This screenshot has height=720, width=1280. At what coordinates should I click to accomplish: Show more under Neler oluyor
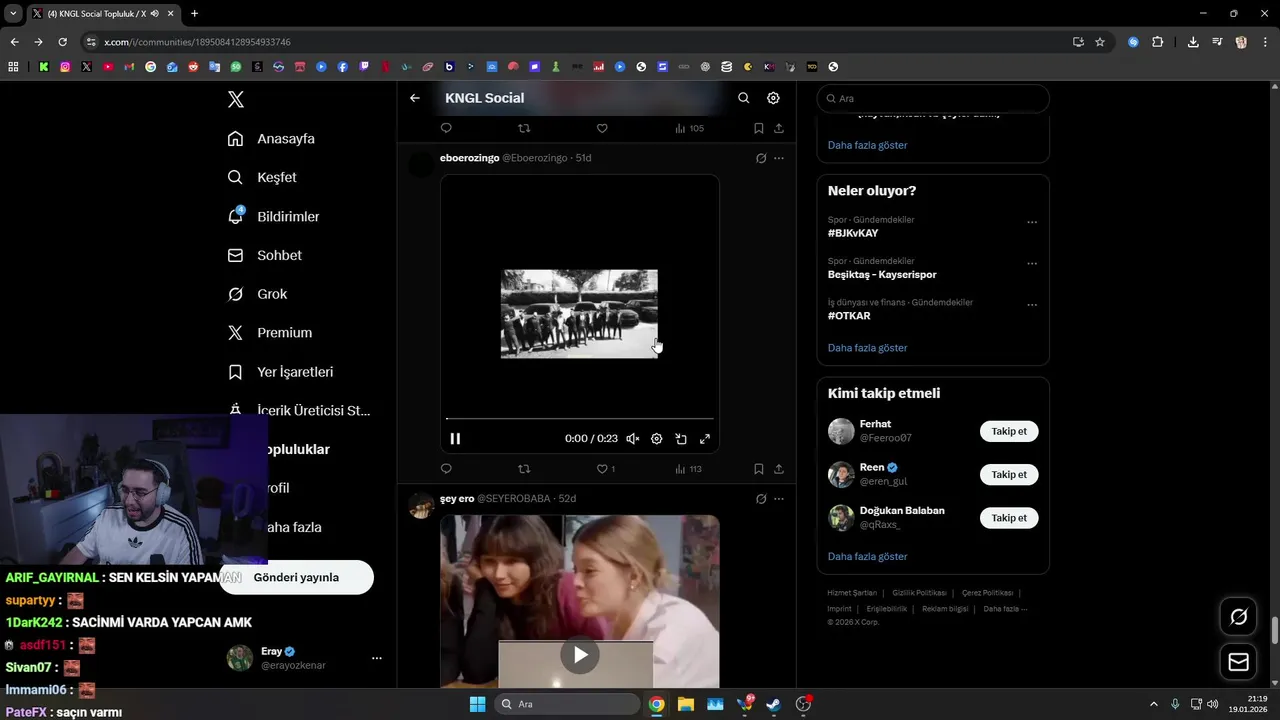868,348
